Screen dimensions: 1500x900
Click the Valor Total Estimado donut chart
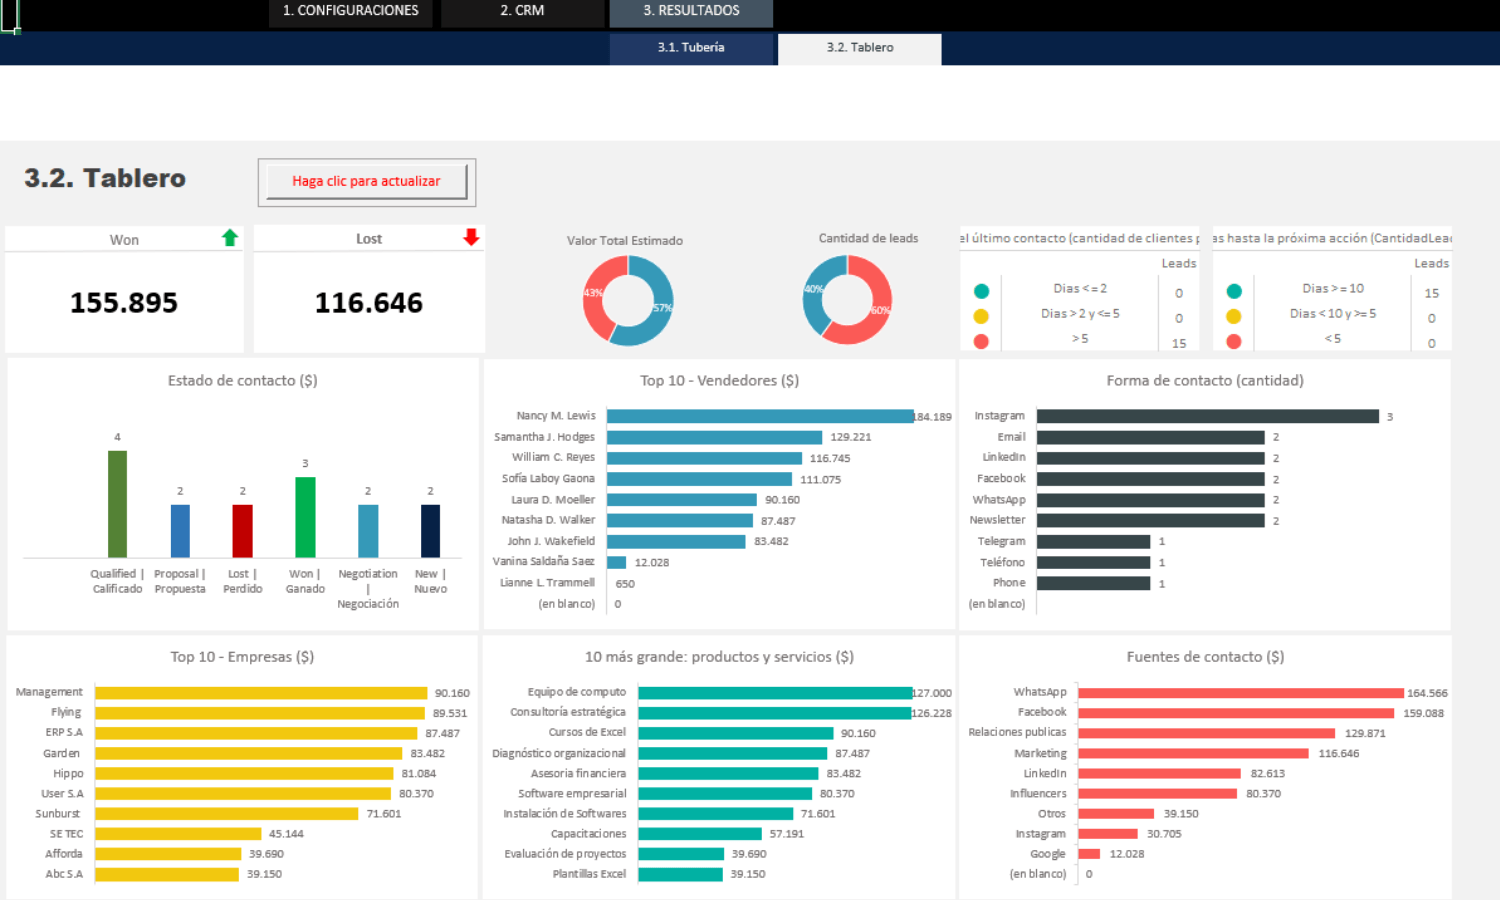[x=628, y=301]
